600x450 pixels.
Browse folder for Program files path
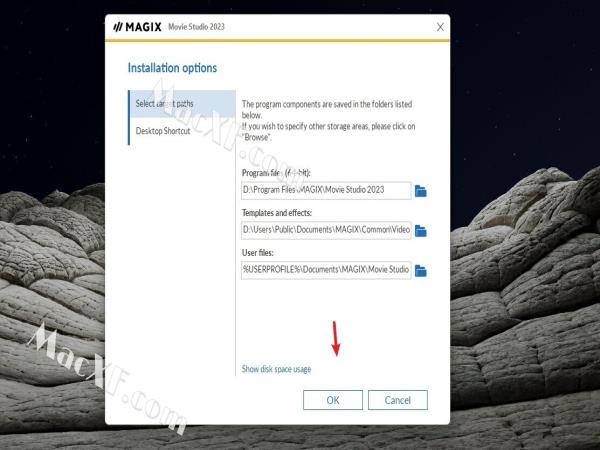421,191
